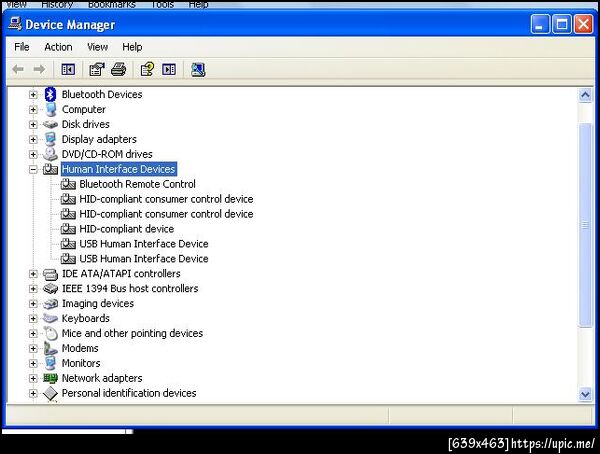Image resolution: width=600 pixels, height=454 pixels.
Task: Expand the Computer node
Action: coord(33,109)
